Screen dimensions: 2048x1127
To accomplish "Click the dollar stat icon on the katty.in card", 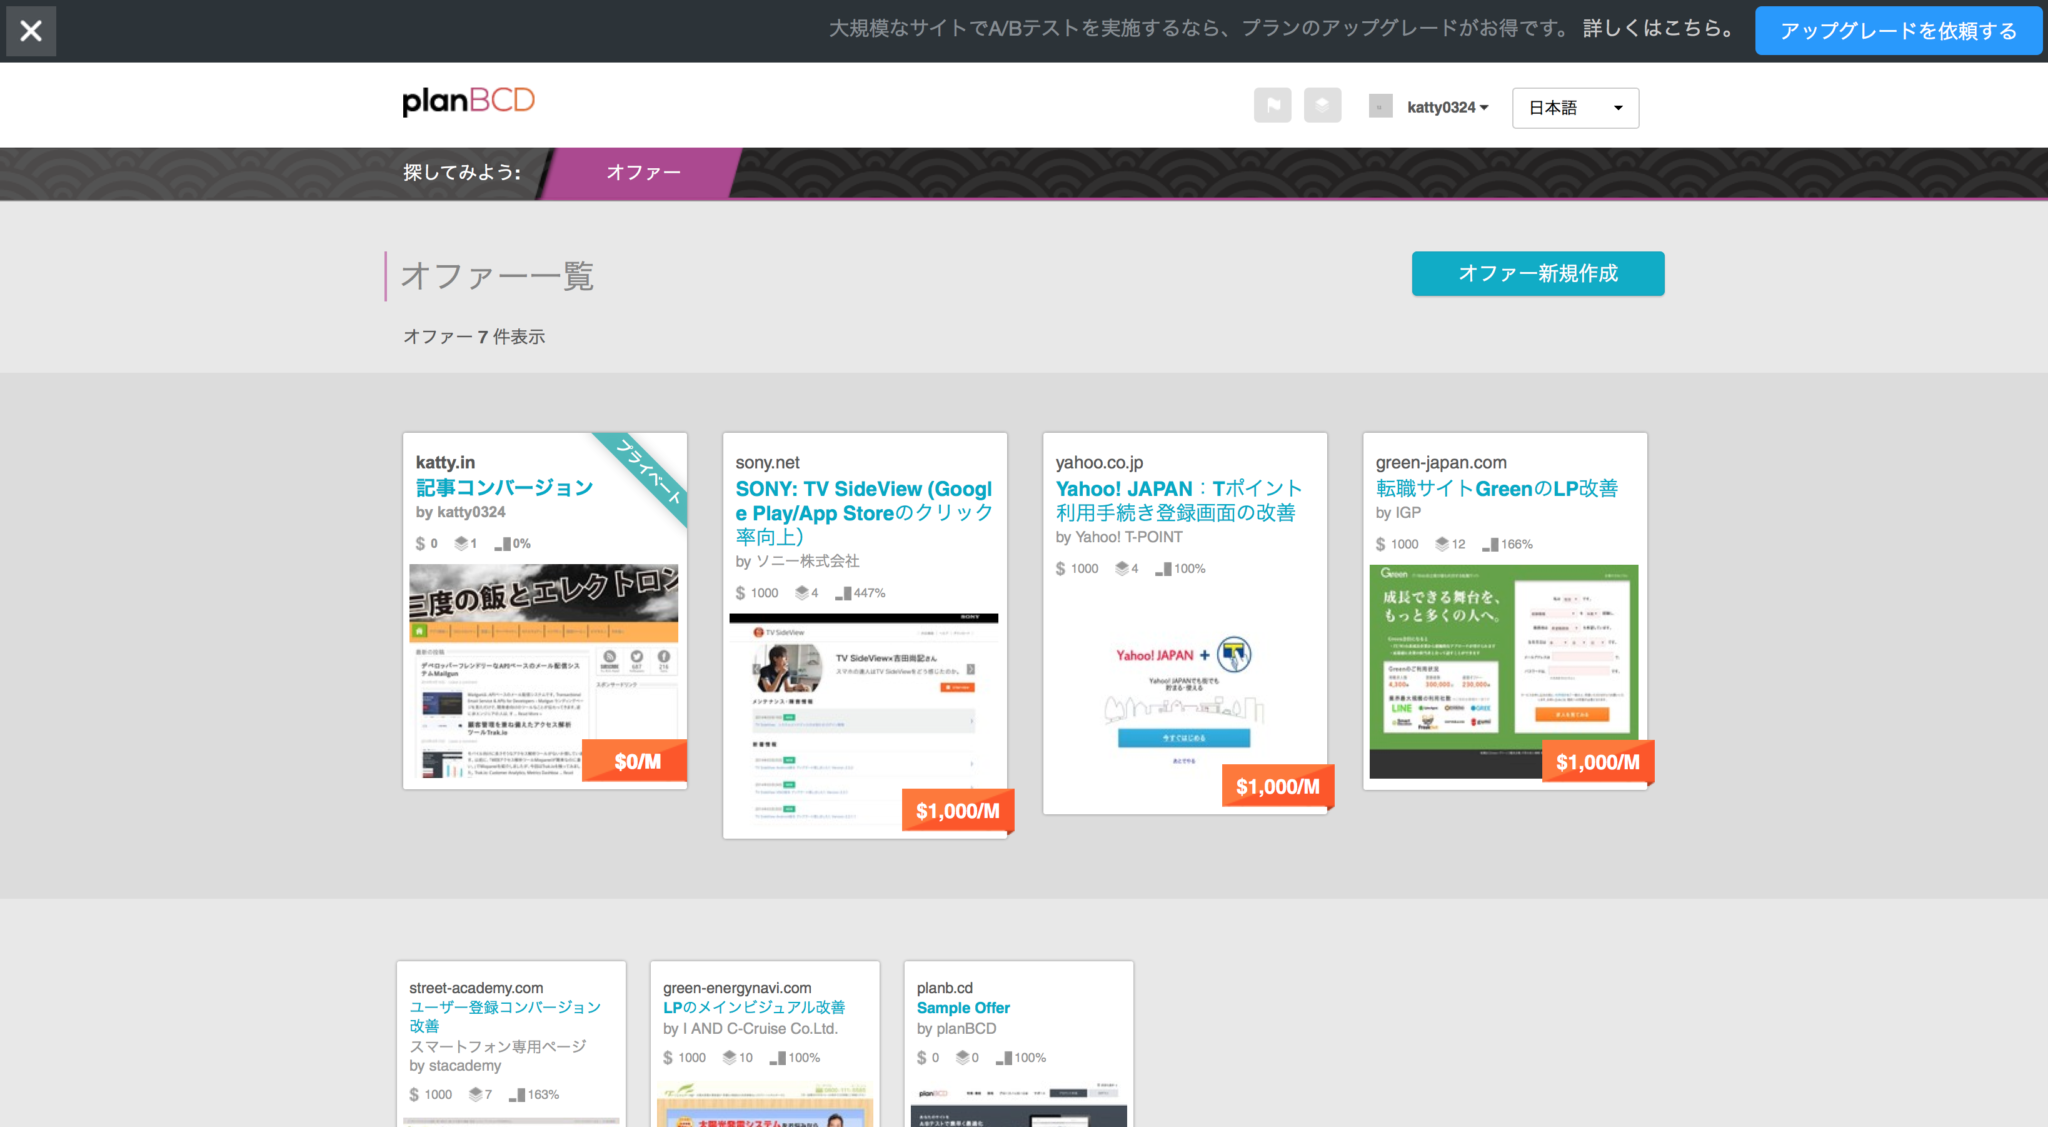I will 420,543.
